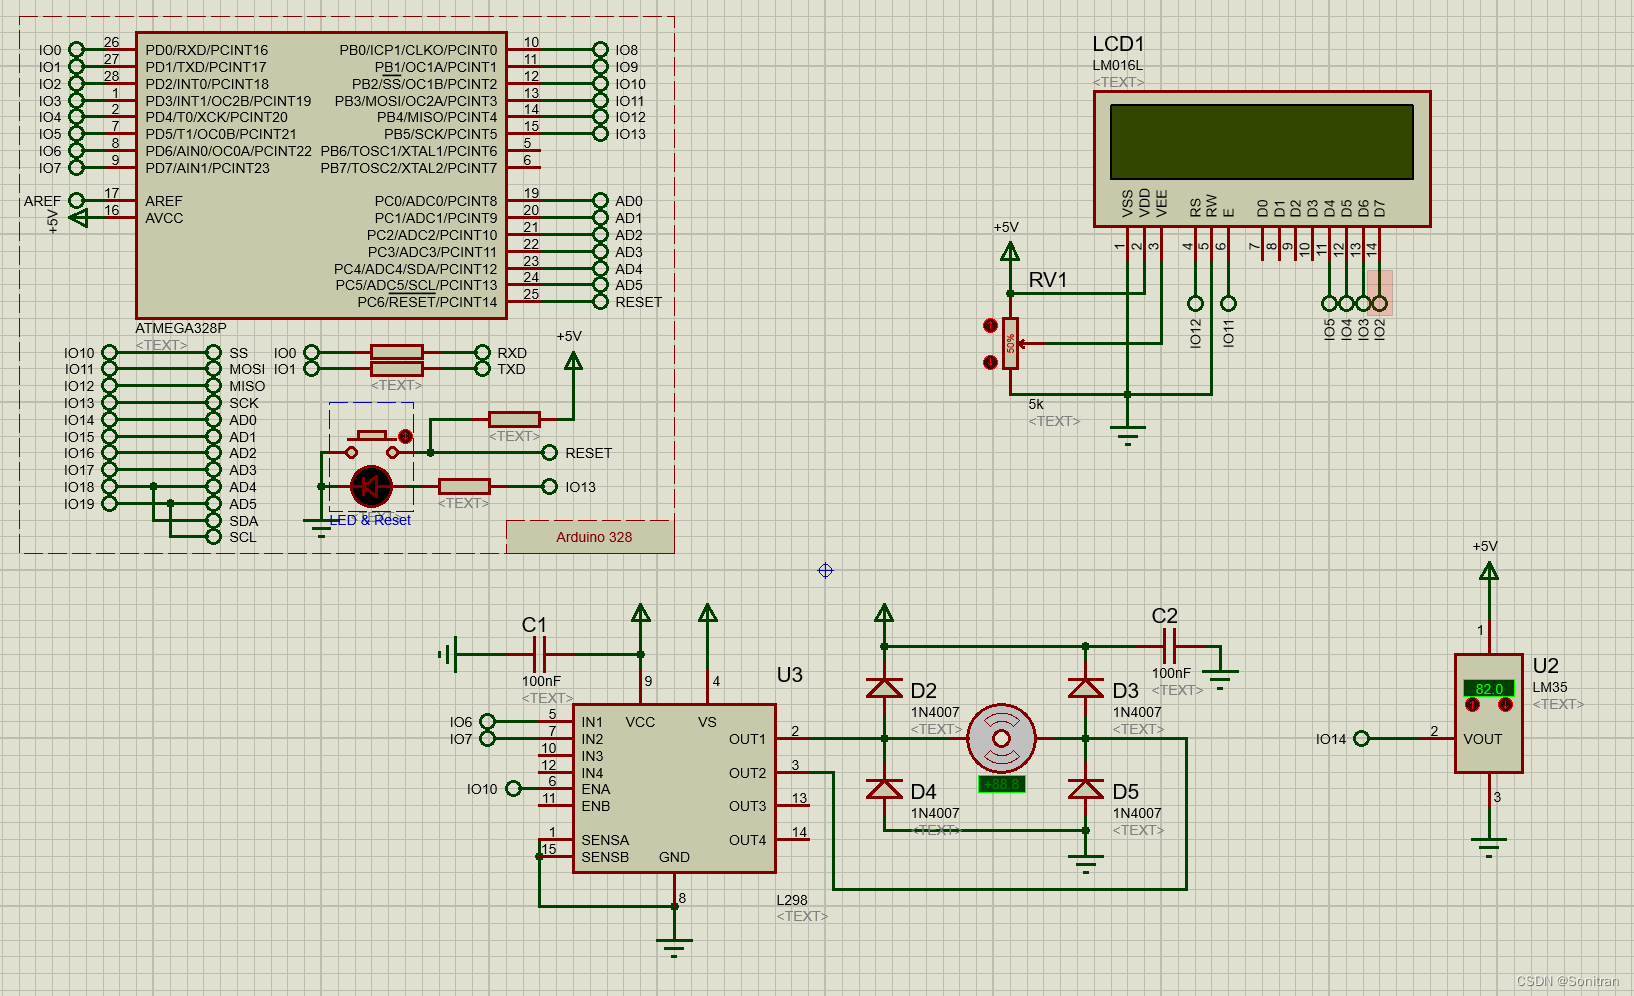Click the D4 1N4007 value label
1634x996 pixels.
click(x=935, y=813)
